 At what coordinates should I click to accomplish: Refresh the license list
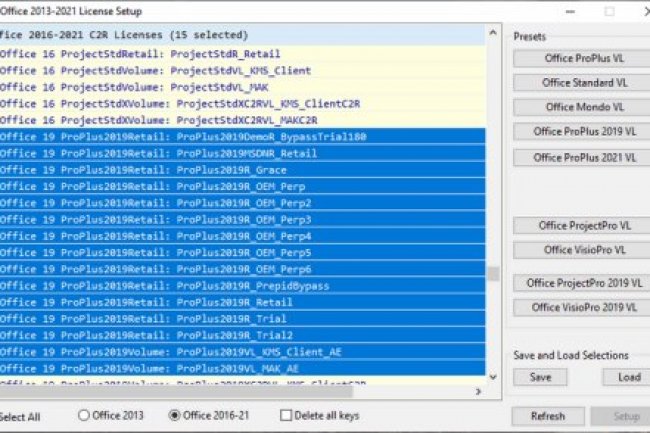(x=547, y=416)
